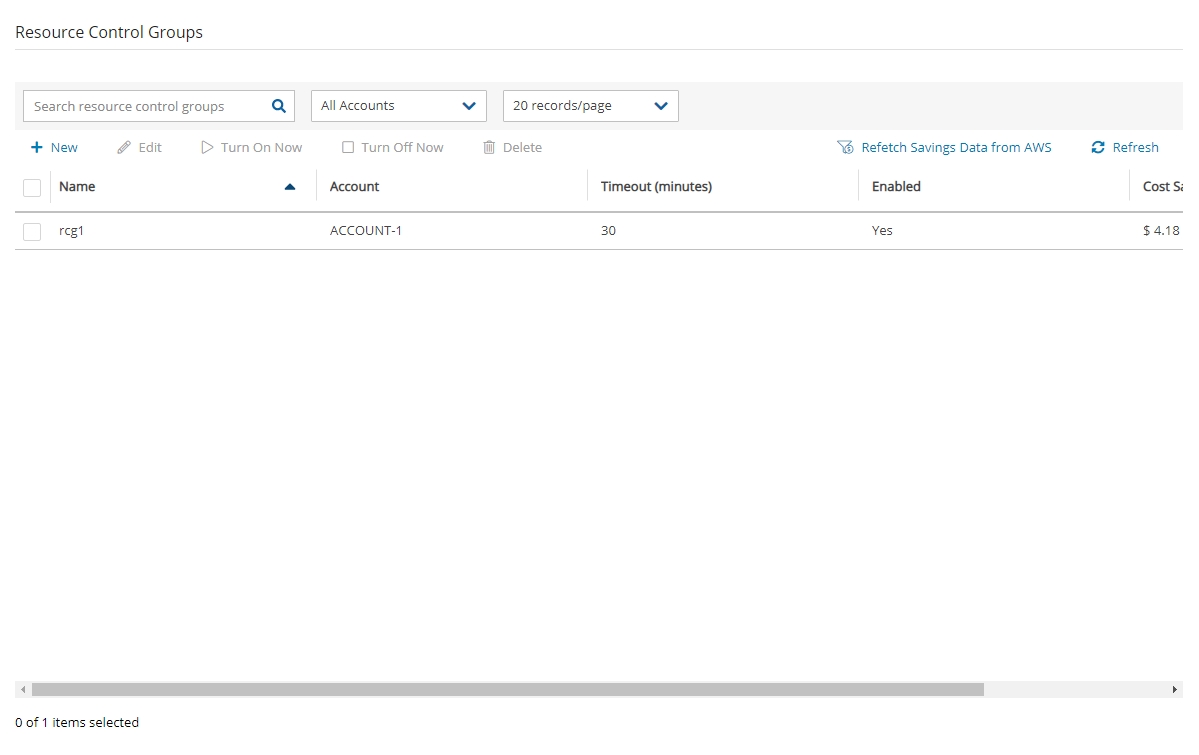This screenshot has height=755, width=1199.
Task: Sort by the Account column header
Action: [x=355, y=187]
